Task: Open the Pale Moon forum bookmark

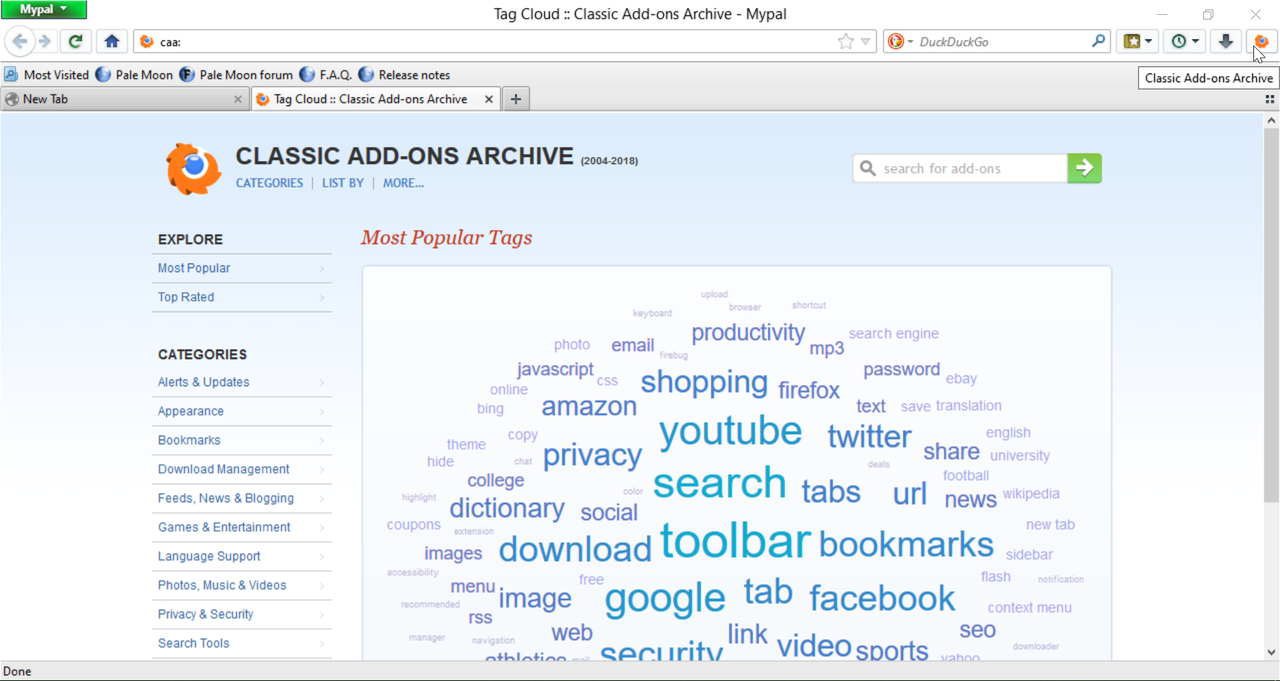Action: [x=236, y=75]
